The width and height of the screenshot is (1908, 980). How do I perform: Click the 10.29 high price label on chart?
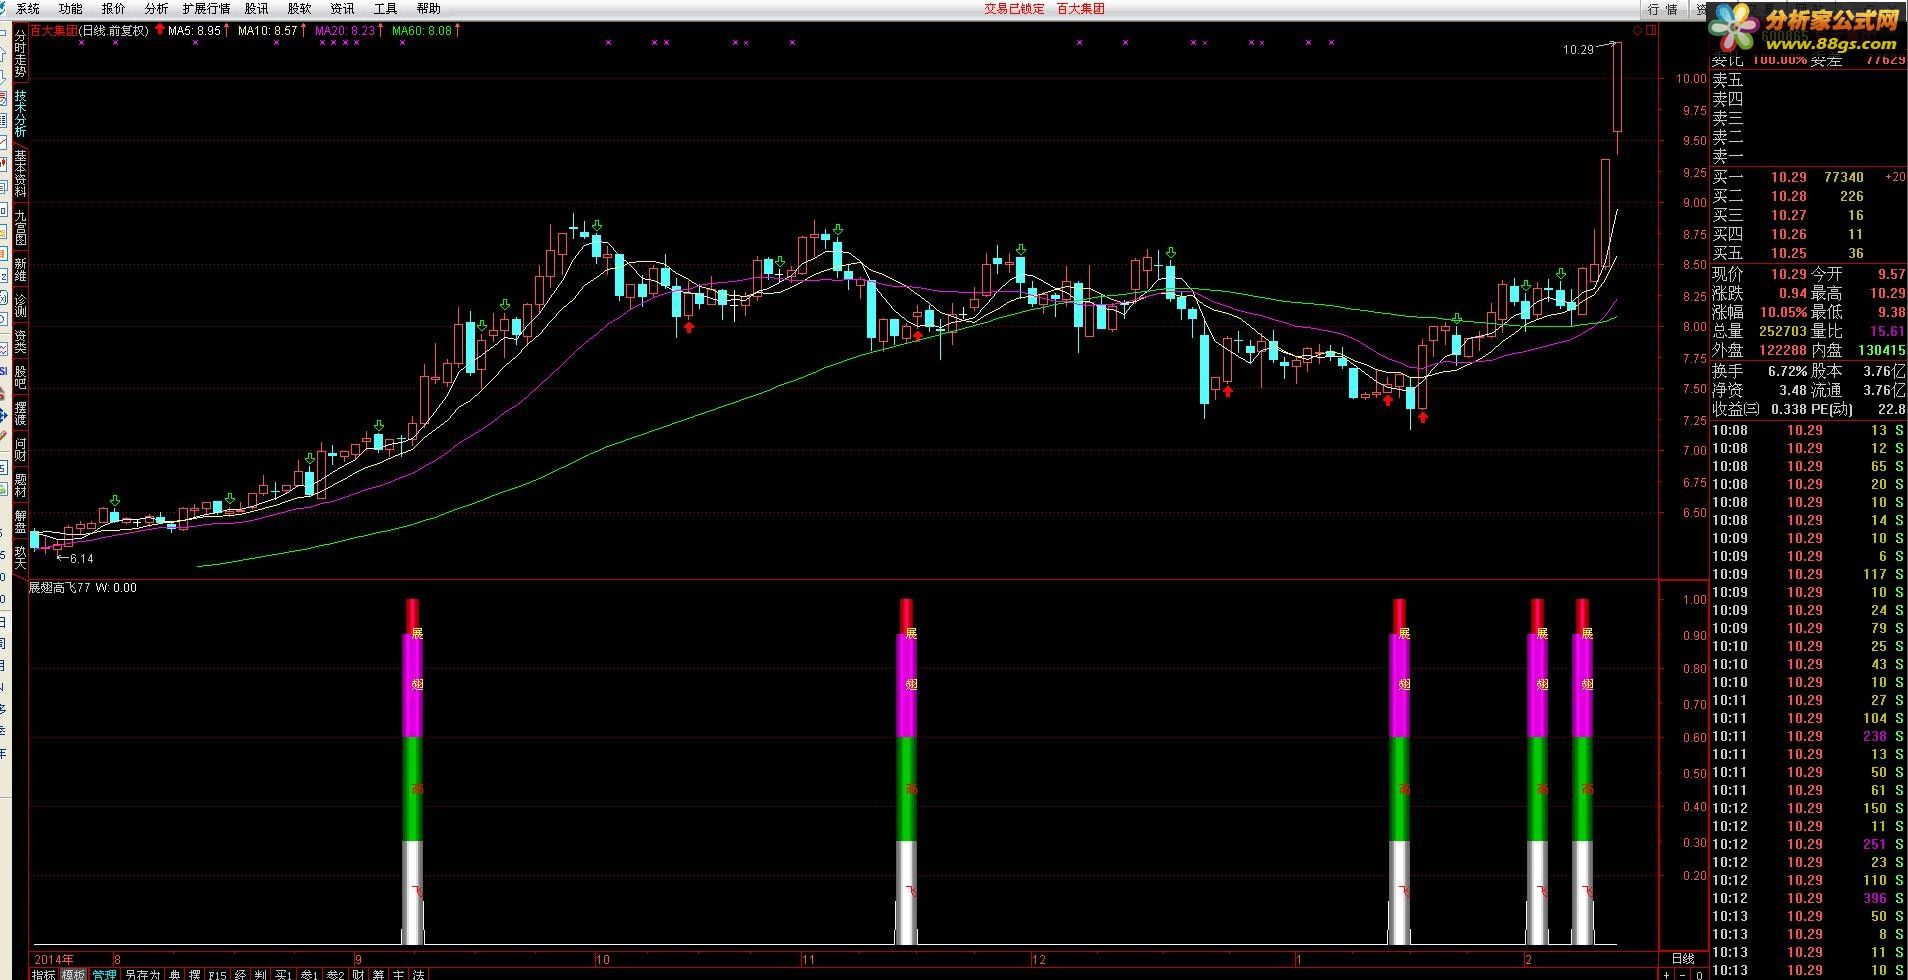[1577, 49]
